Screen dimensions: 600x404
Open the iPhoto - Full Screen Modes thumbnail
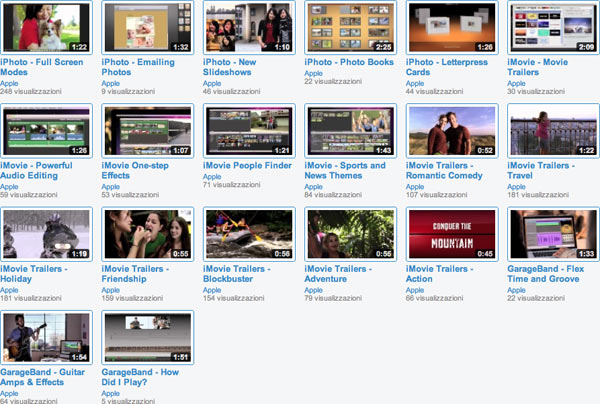(x=46, y=27)
